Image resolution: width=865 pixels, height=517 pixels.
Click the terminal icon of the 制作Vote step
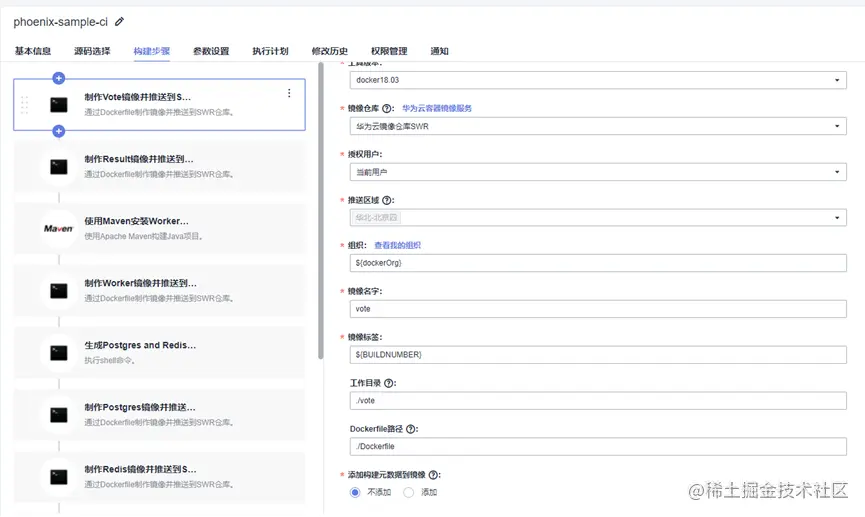[x=59, y=105]
